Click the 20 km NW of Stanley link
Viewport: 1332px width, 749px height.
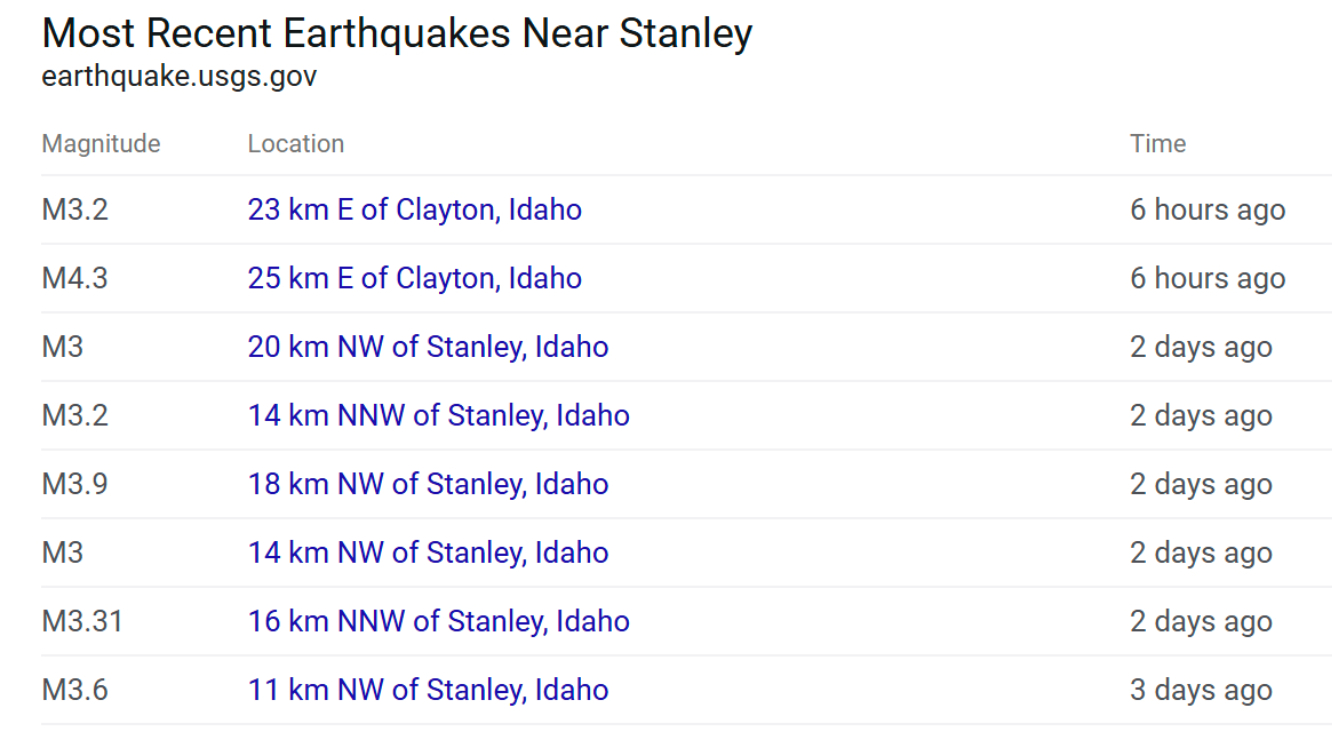pos(428,347)
